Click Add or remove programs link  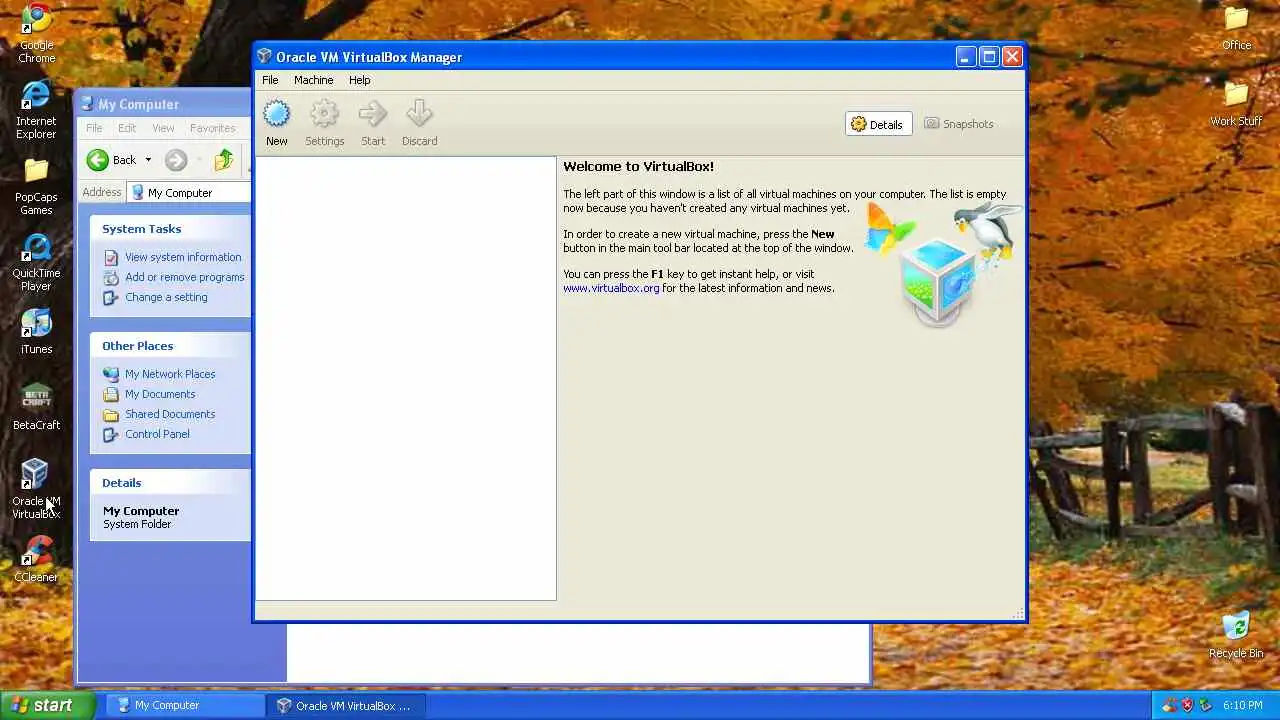185,277
